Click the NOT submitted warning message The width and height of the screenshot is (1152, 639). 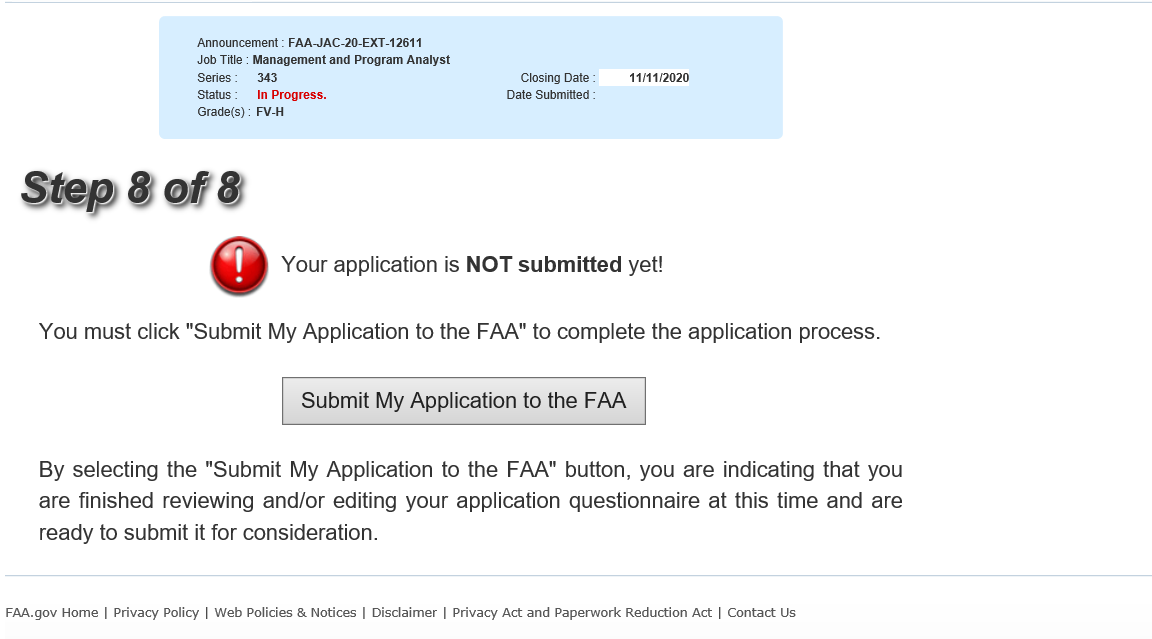pos(472,265)
